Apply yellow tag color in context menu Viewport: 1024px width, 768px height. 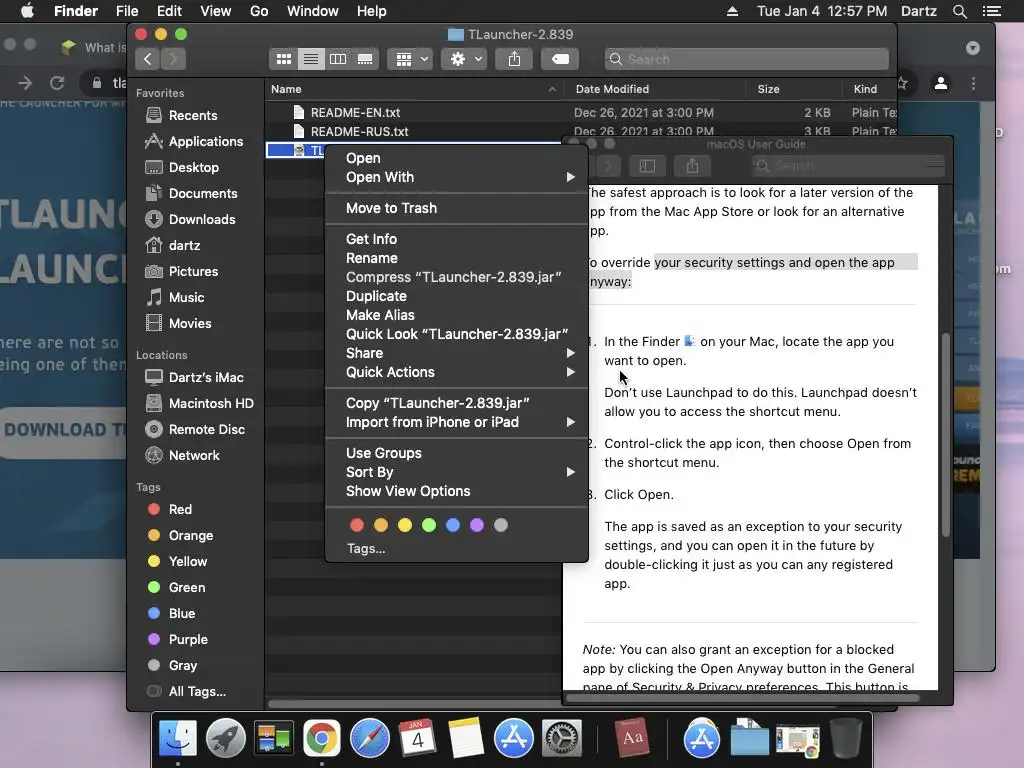tap(405, 525)
